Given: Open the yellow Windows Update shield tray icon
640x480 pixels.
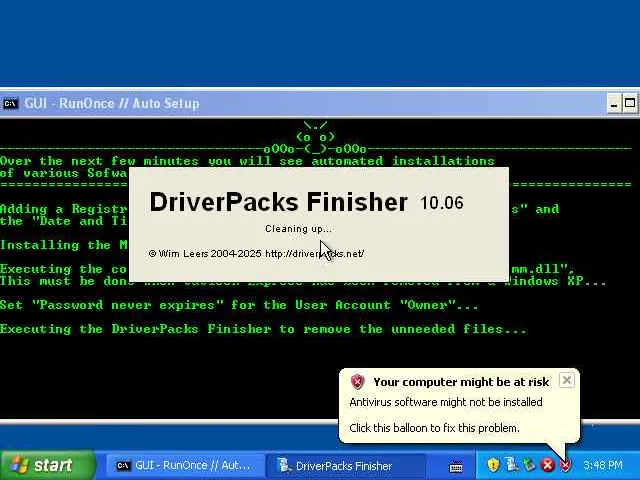Looking at the screenshot, I should [x=493, y=464].
